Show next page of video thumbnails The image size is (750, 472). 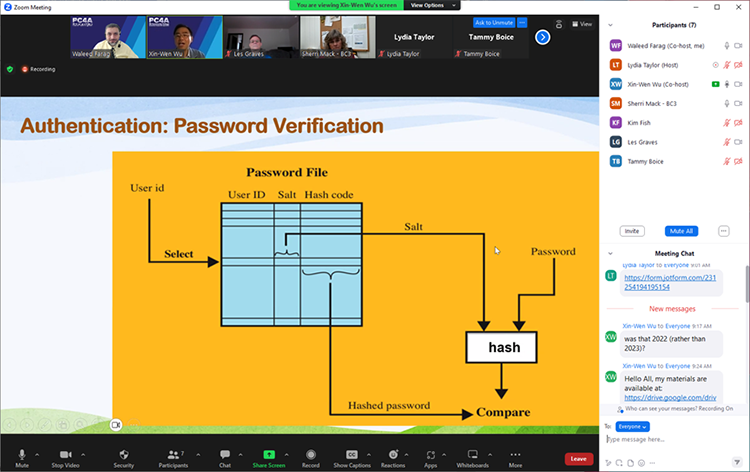pos(542,37)
